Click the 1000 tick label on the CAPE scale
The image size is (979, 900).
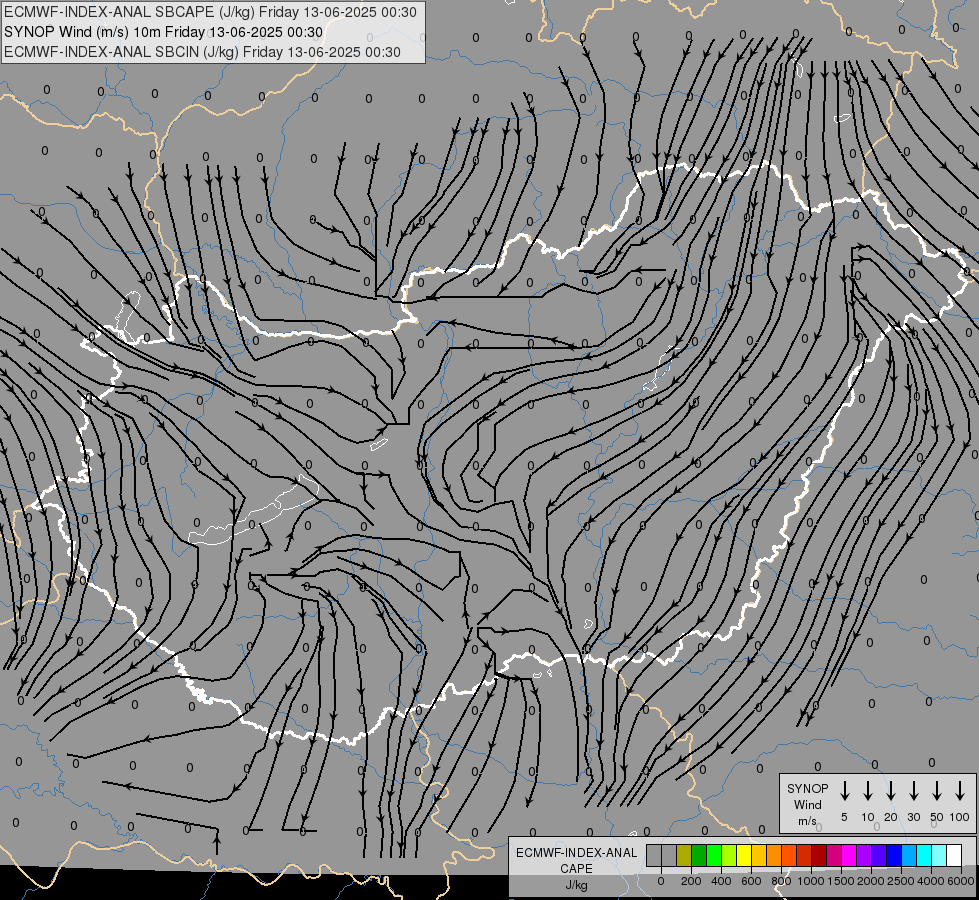(x=811, y=881)
